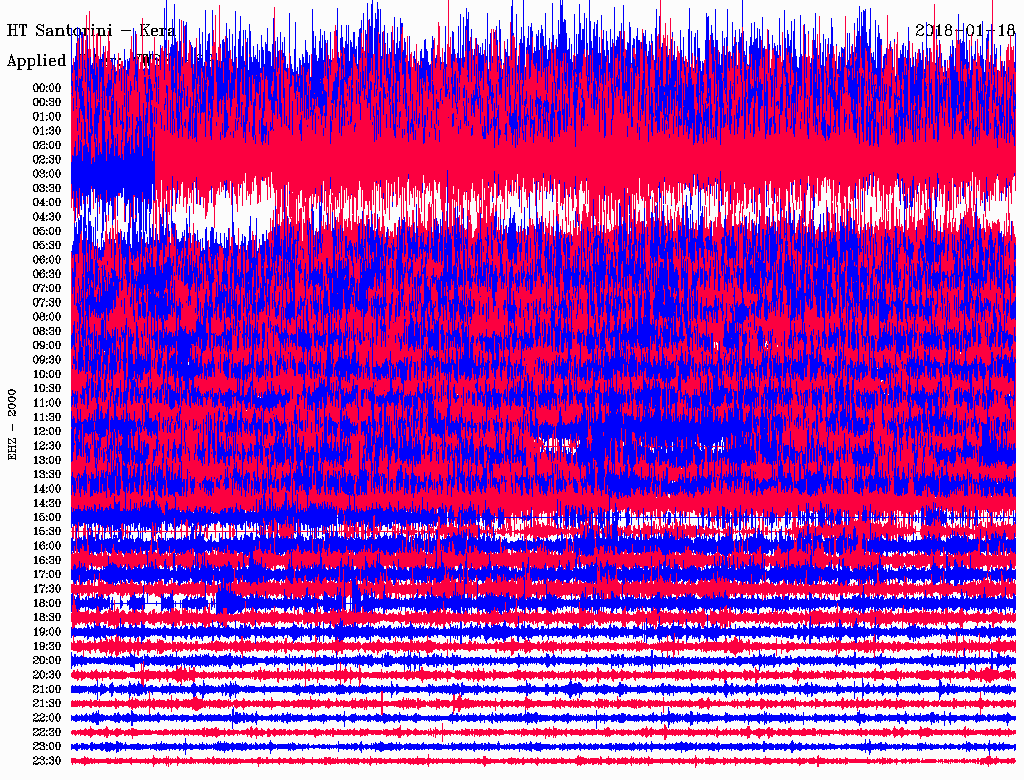Click the '23:00' time label

[47, 747]
